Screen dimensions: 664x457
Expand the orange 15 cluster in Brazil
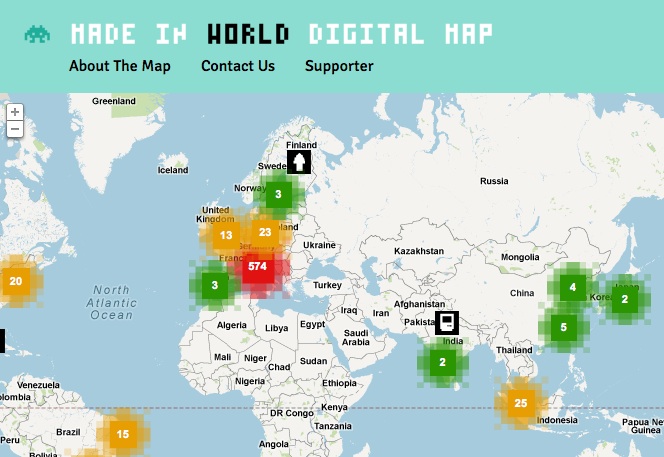pos(123,434)
